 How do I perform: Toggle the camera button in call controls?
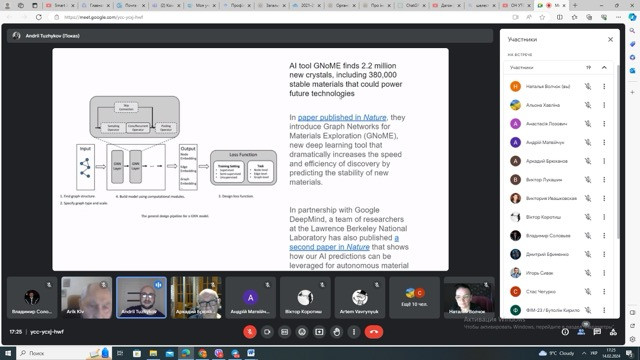(267, 332)
